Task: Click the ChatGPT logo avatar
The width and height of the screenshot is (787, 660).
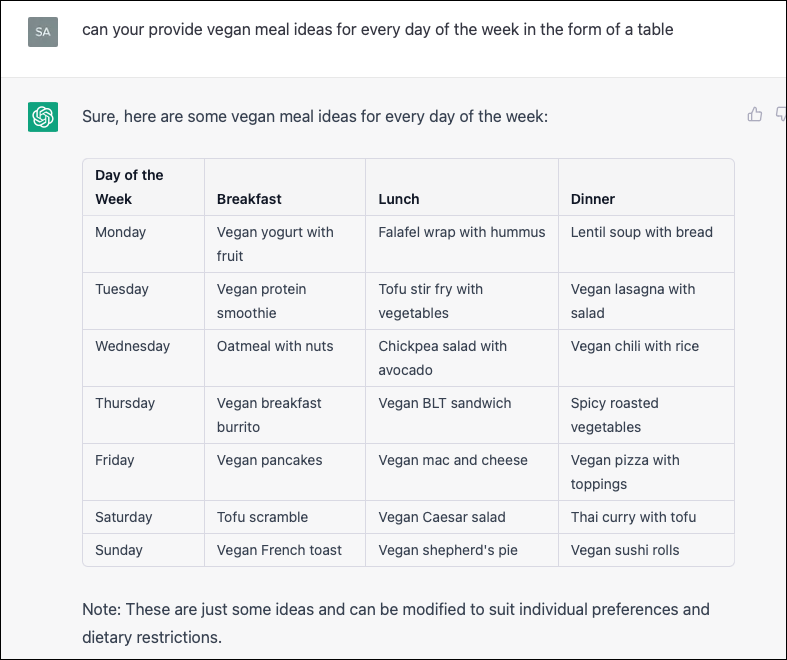Action: pos(43,117)
